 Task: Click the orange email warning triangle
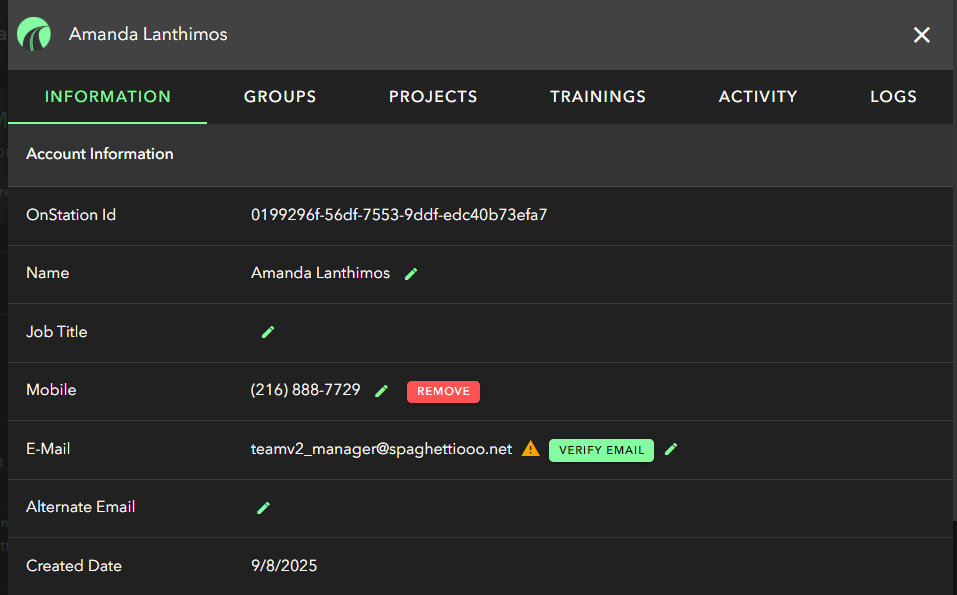(531, 449)
